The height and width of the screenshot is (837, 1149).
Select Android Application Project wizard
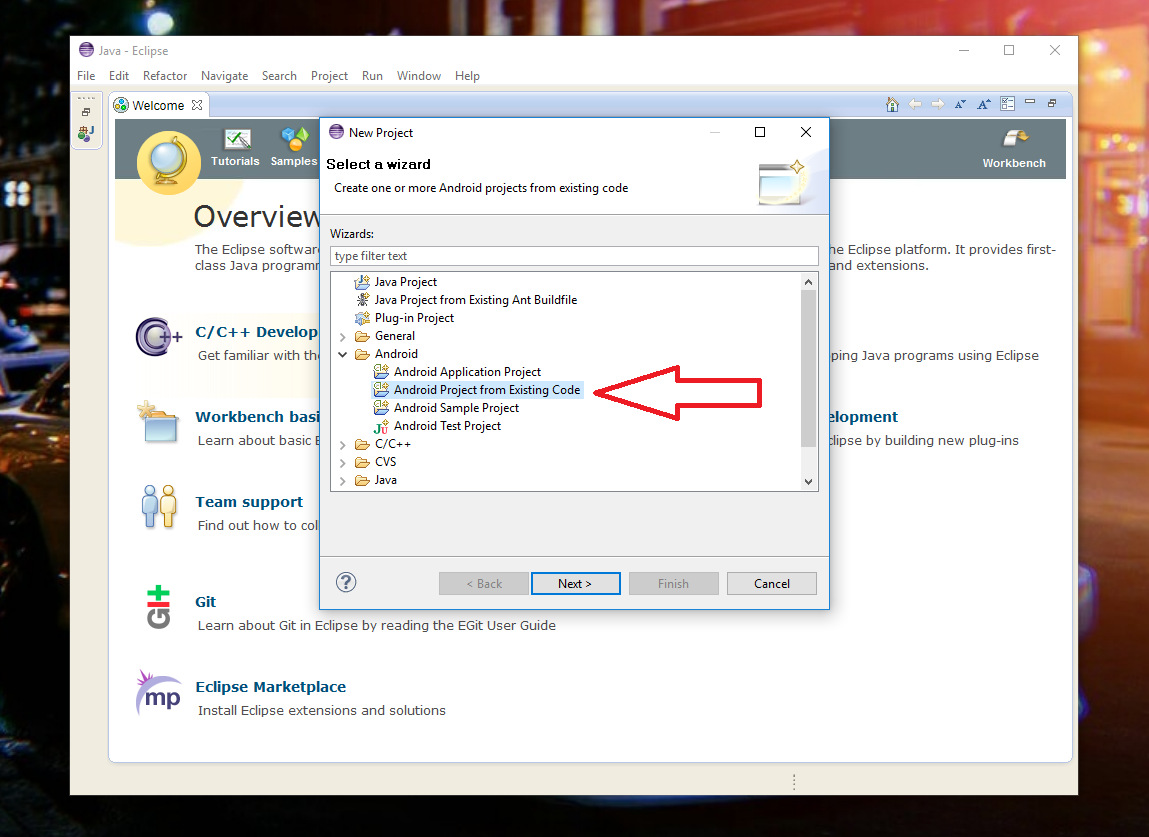467,372
